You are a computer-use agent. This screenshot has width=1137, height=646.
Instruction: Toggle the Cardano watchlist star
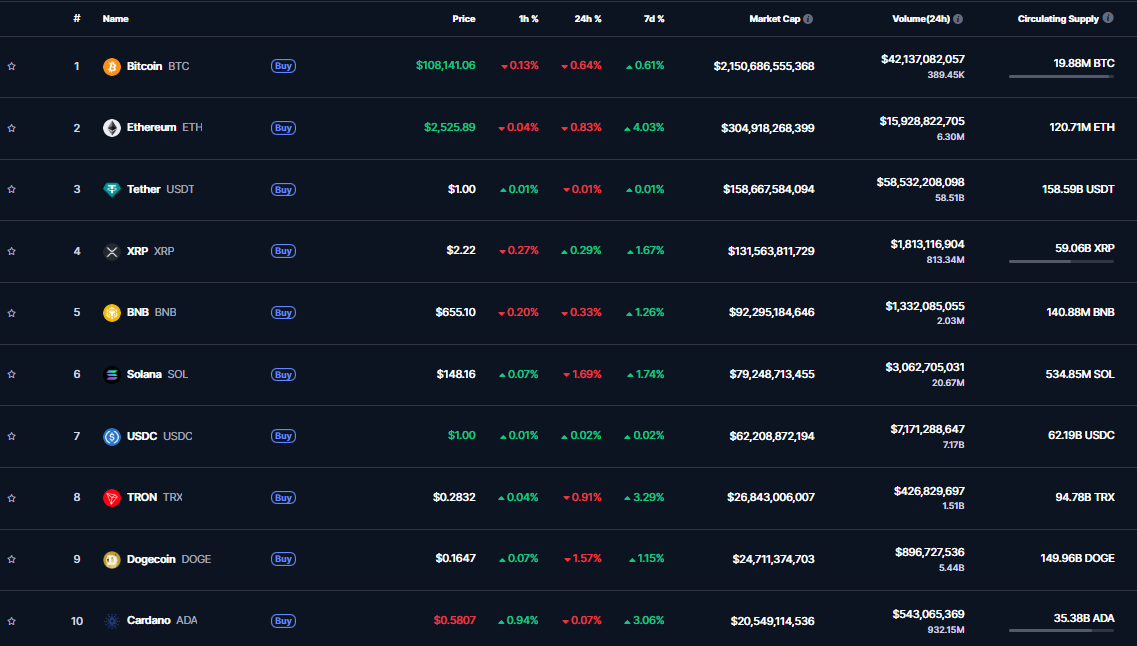coord(12,621)
